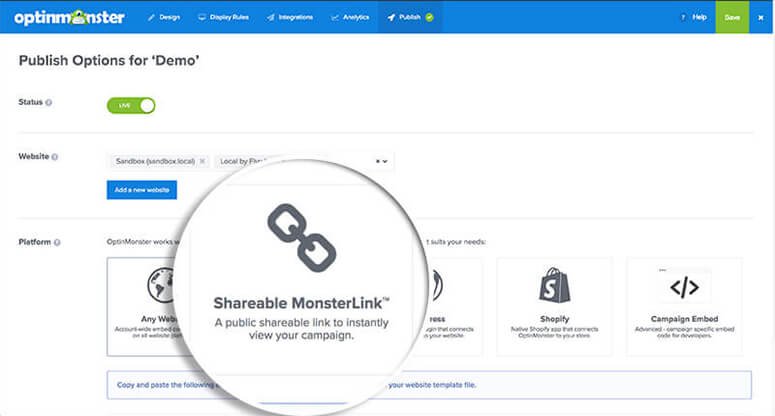The width and height of the screenshot is (775, 416).
Task: Expand the website selector dropdown arrow
Action: (x=385, y=161)
